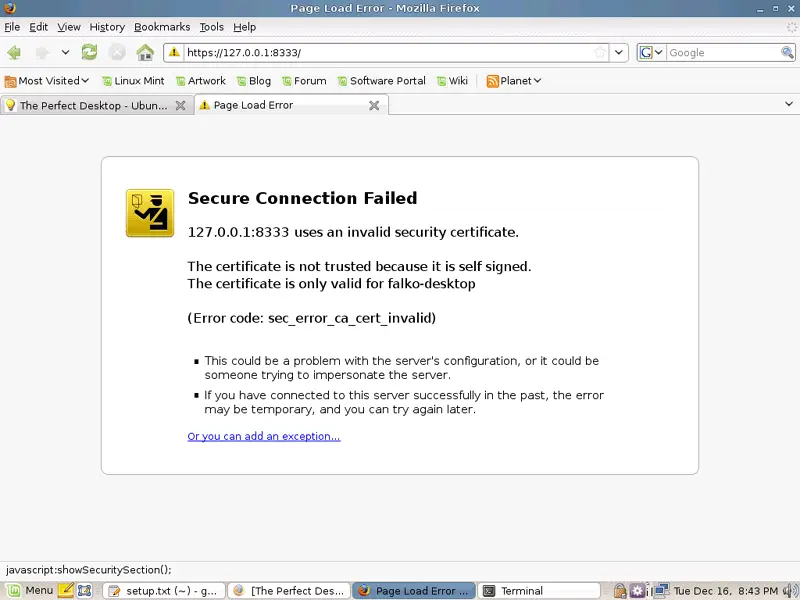Expand the address bar URL history dropdown

point(618,52)
